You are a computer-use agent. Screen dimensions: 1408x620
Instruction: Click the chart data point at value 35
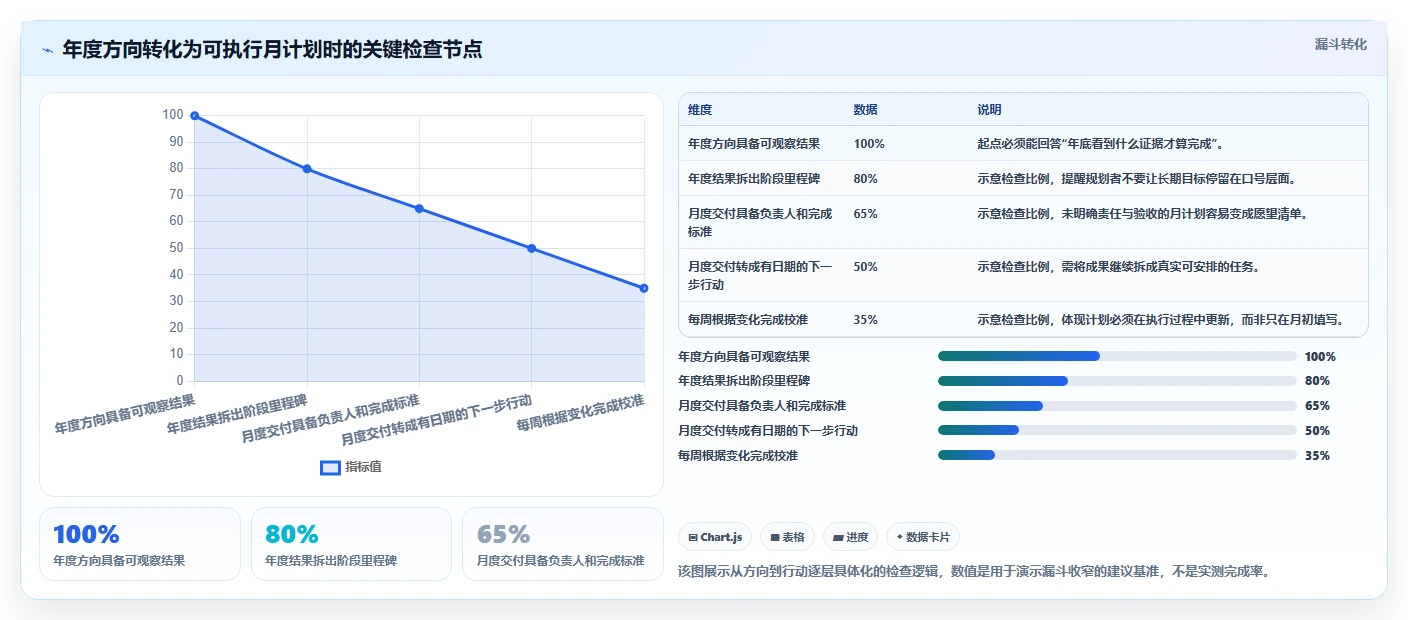click(x=644, y=288)
